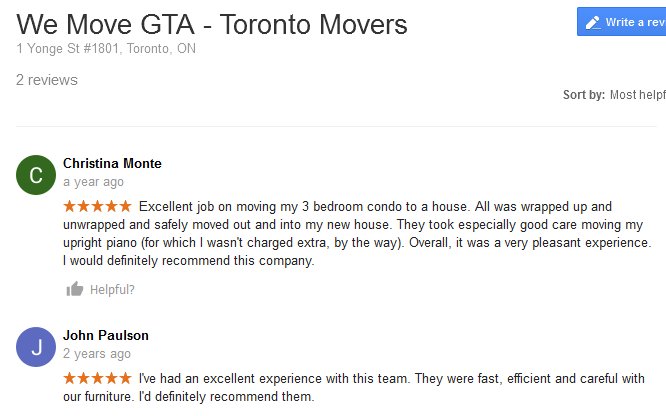Click the last star of John Paulson's rating
Screen dimensions: 666x416
125,378
